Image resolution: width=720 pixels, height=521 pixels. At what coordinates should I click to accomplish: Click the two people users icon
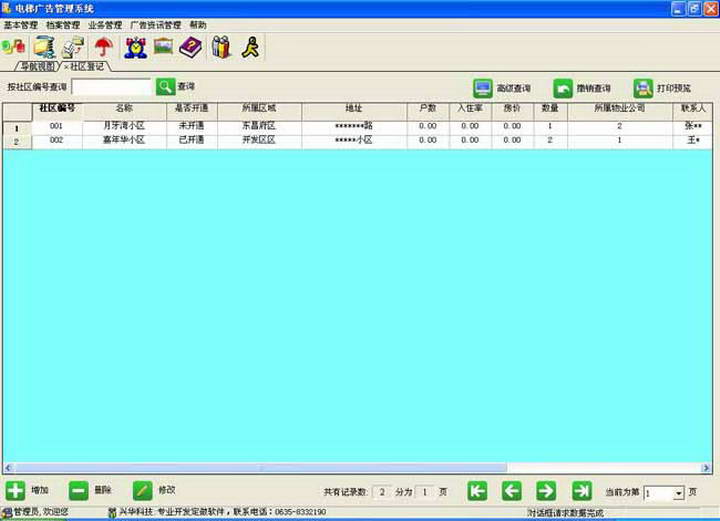tap(221, 47)
